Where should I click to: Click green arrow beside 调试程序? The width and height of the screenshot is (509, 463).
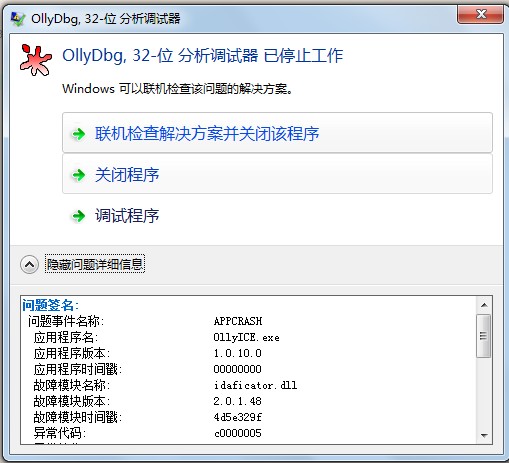point(79,216)
